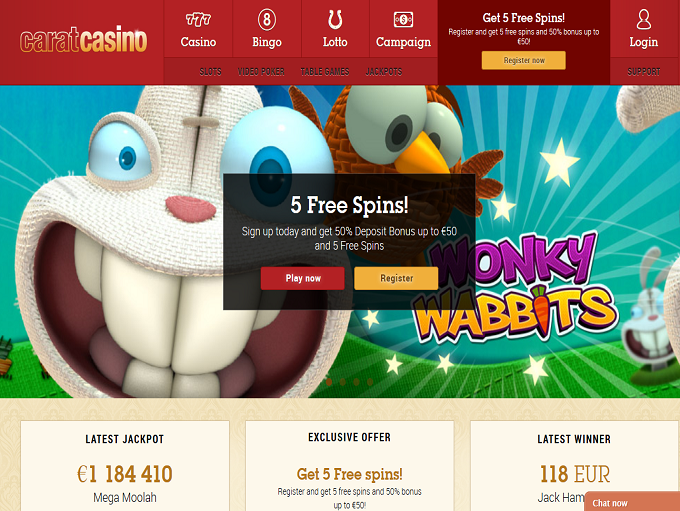Click the Register now button in header

click(523, 60)
